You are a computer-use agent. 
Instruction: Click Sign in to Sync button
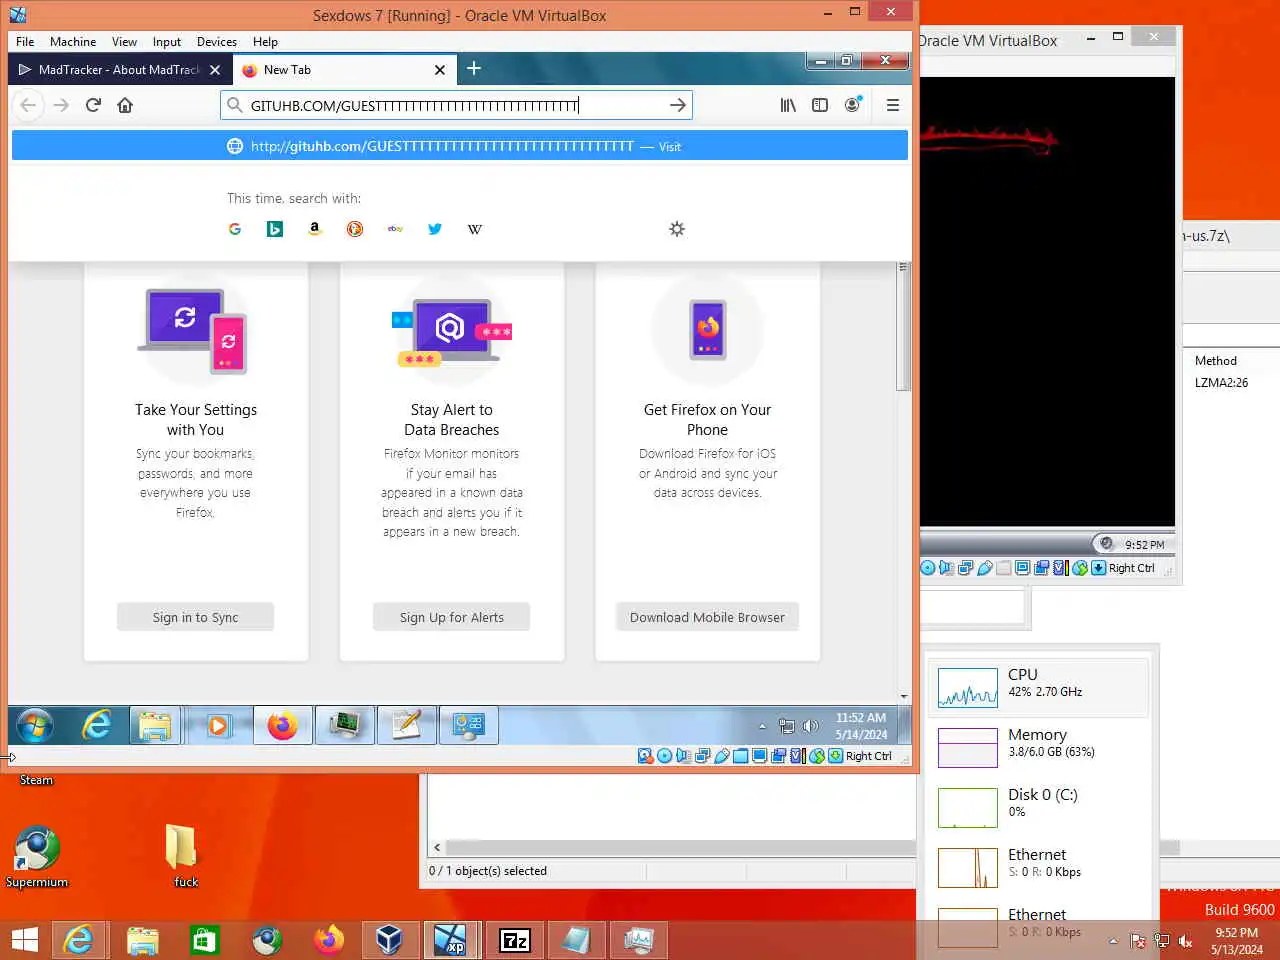[x=195, y=617]
